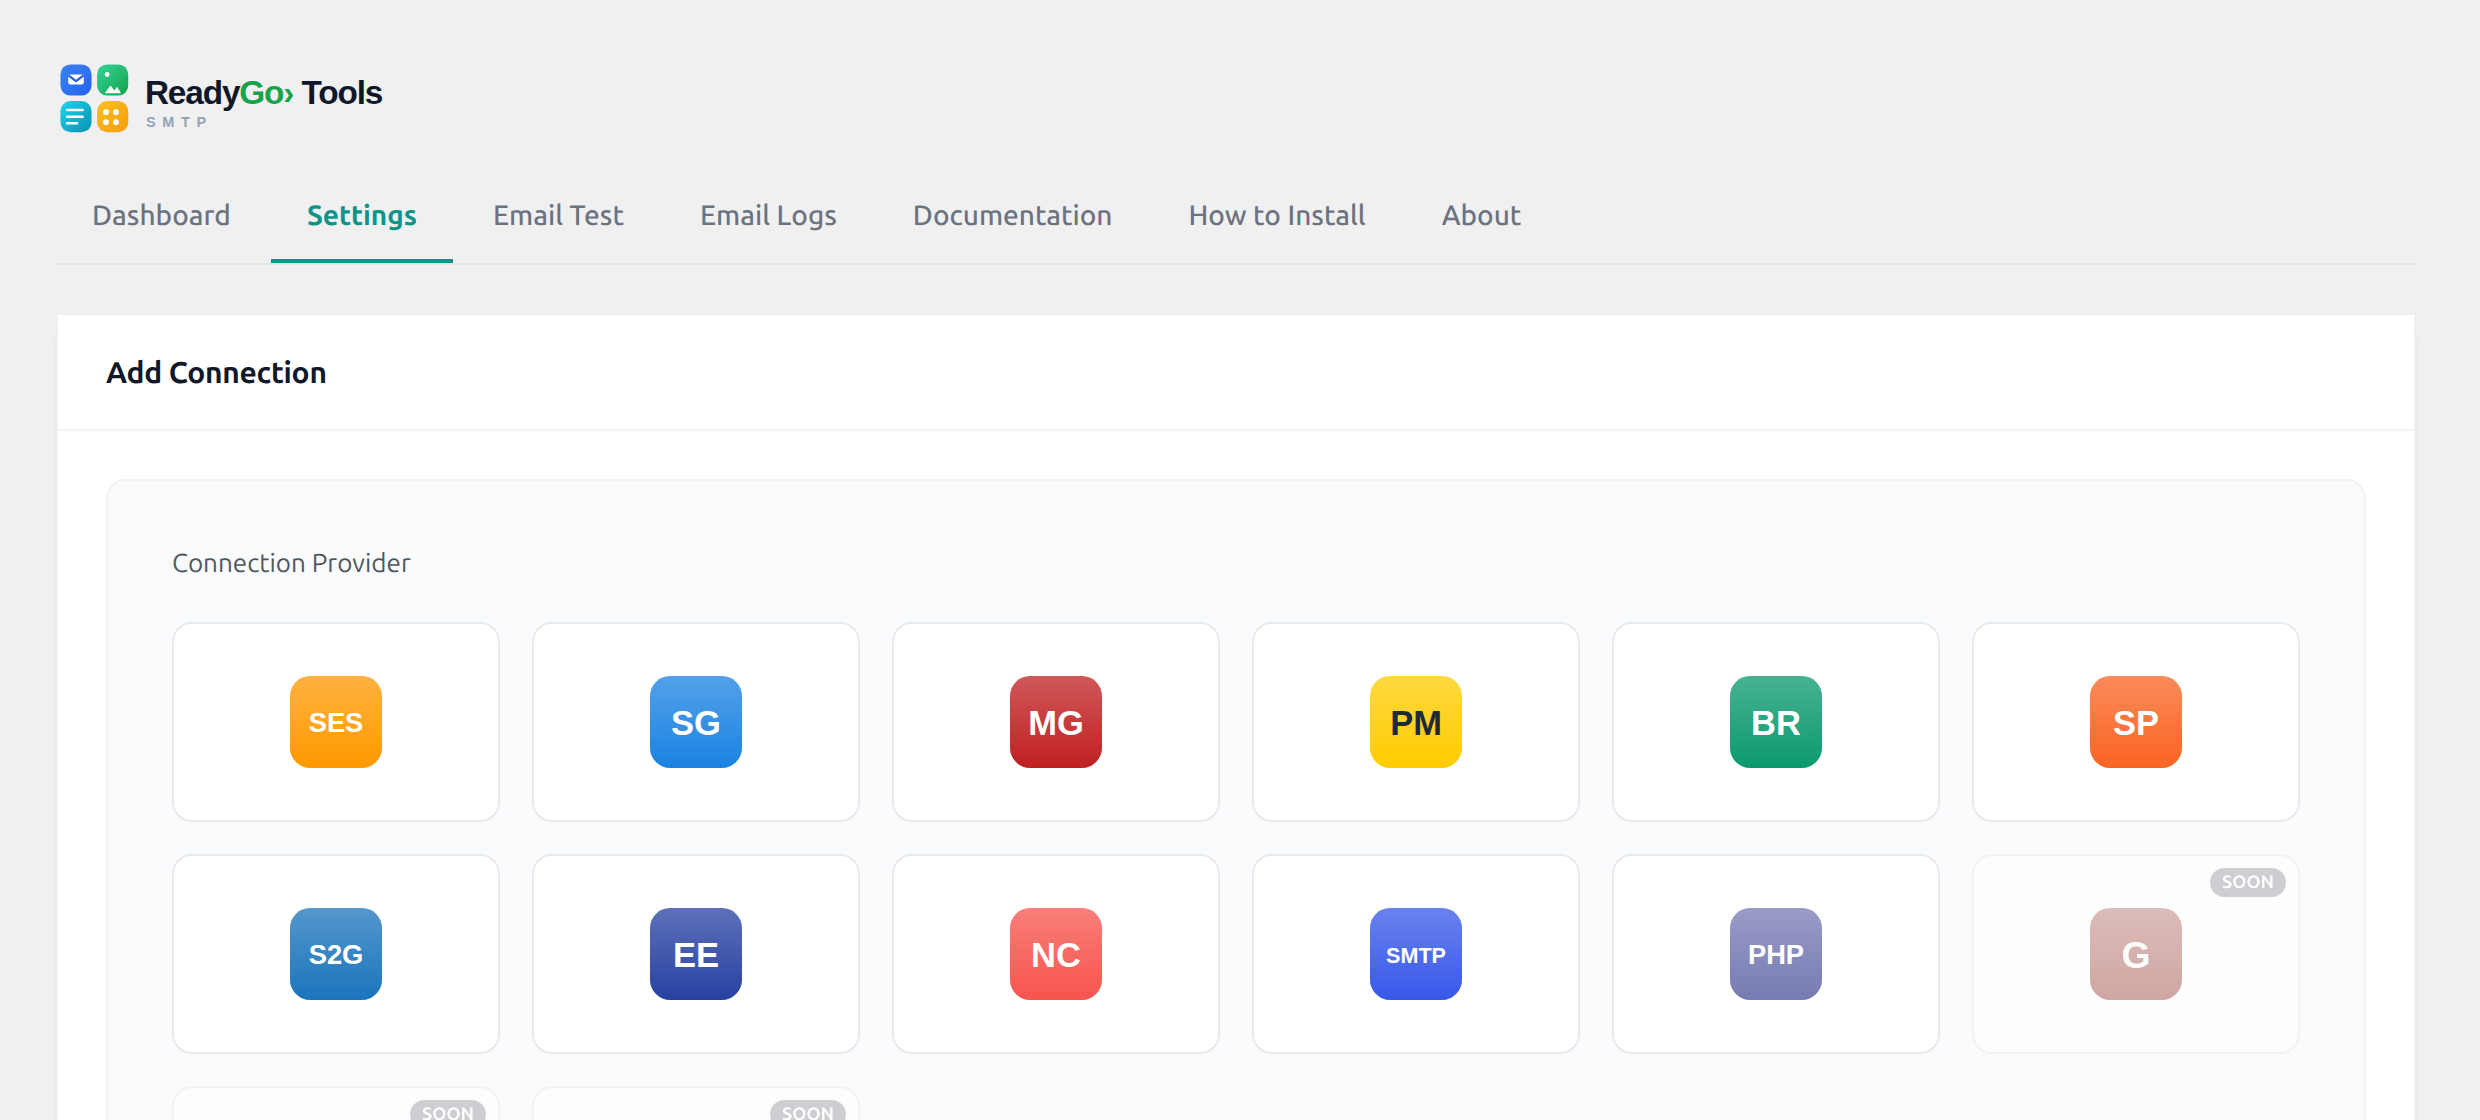The image size is (2480, 1120).
Task: Click the SMTP subtitle under the logo
Action: tap(177, 122)
